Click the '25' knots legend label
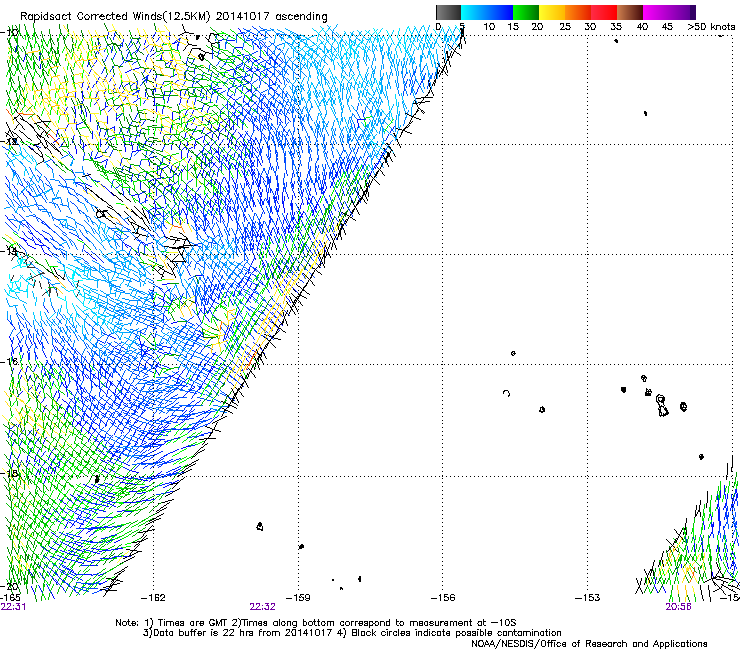740x650 pixels. click(565, 27)
